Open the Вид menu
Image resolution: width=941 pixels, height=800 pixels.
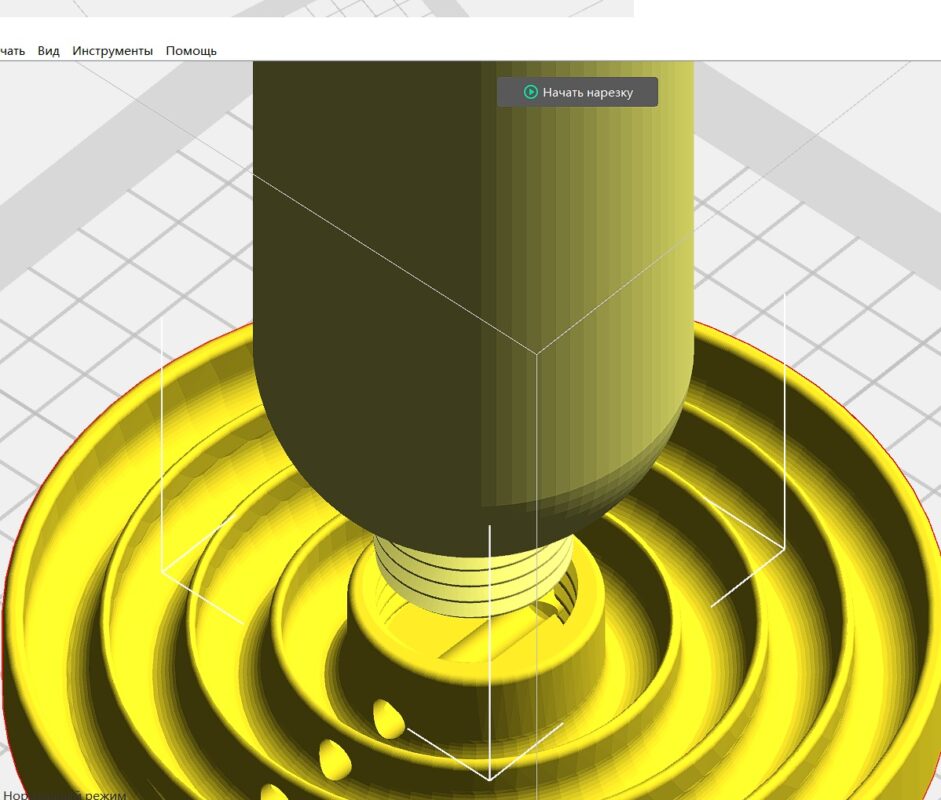click(x=48, y=51)
